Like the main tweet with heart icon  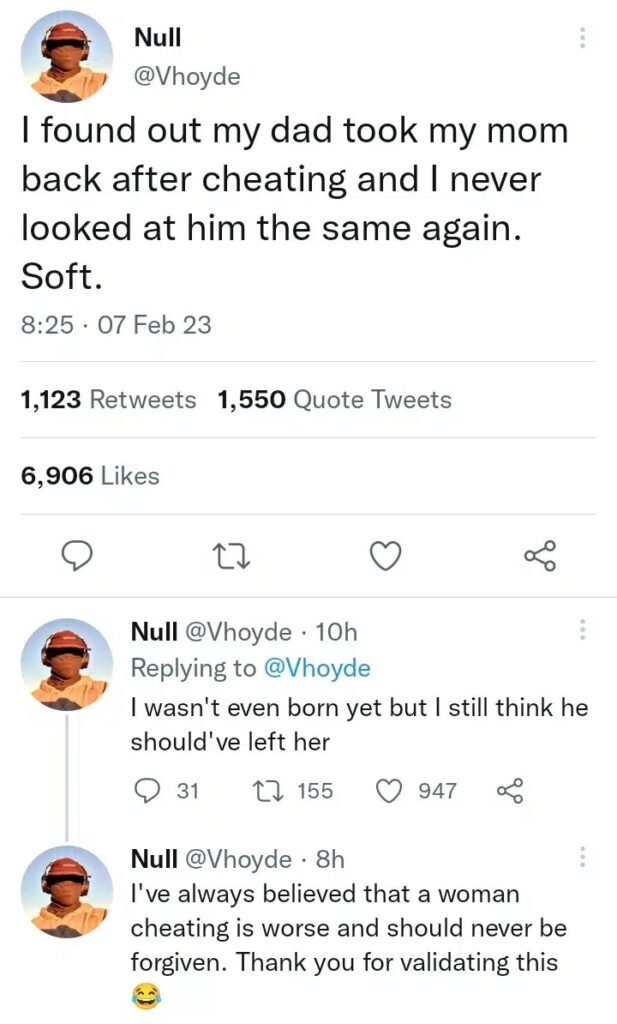click(x=386, y=556)
